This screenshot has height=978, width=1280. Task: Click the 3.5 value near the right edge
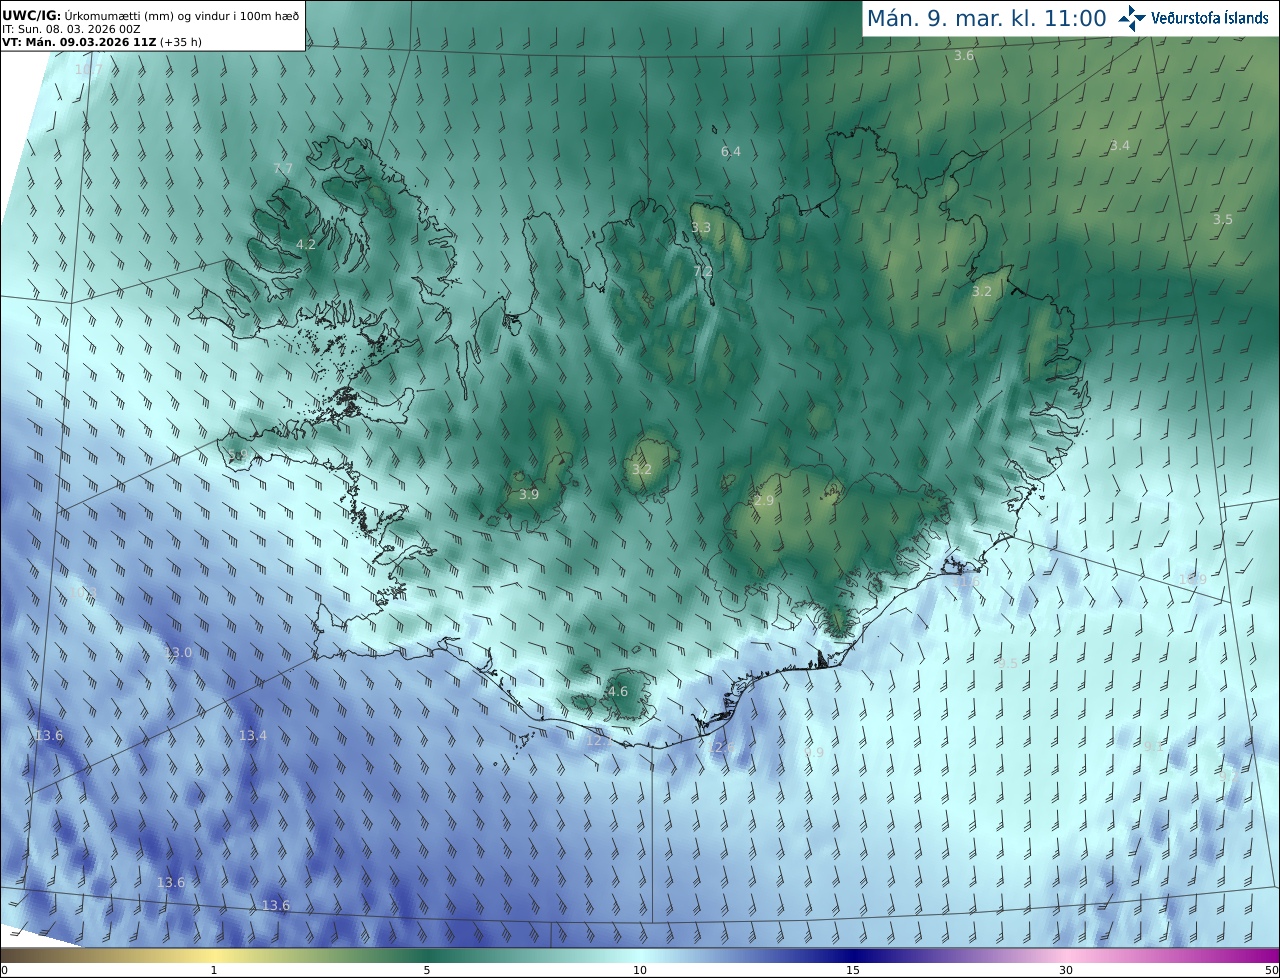1223,220
